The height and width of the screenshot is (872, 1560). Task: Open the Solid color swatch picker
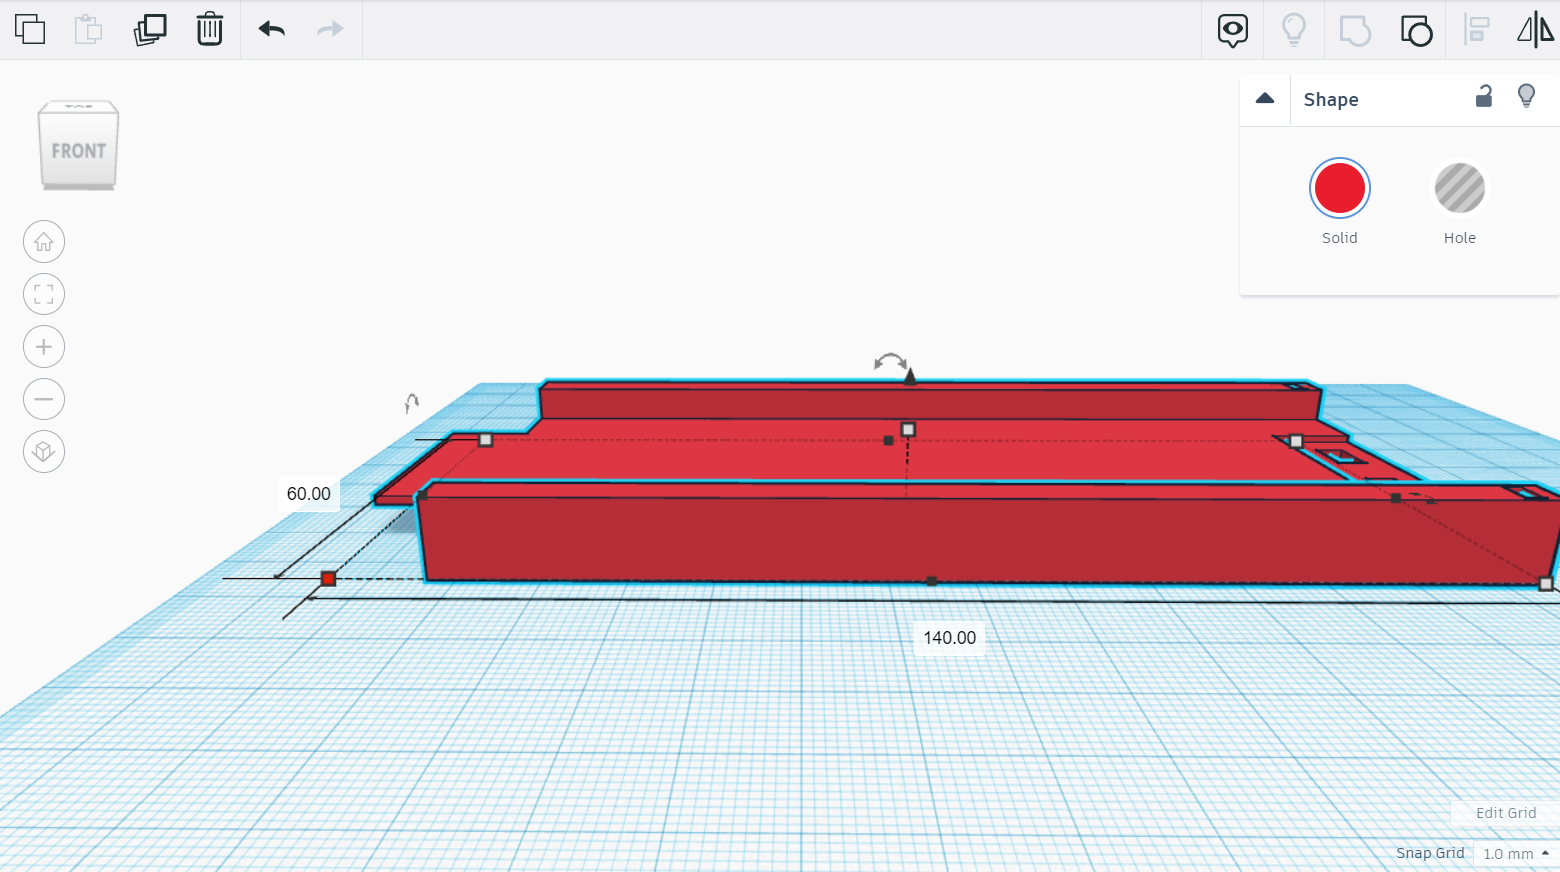[x=1339, y=187]
